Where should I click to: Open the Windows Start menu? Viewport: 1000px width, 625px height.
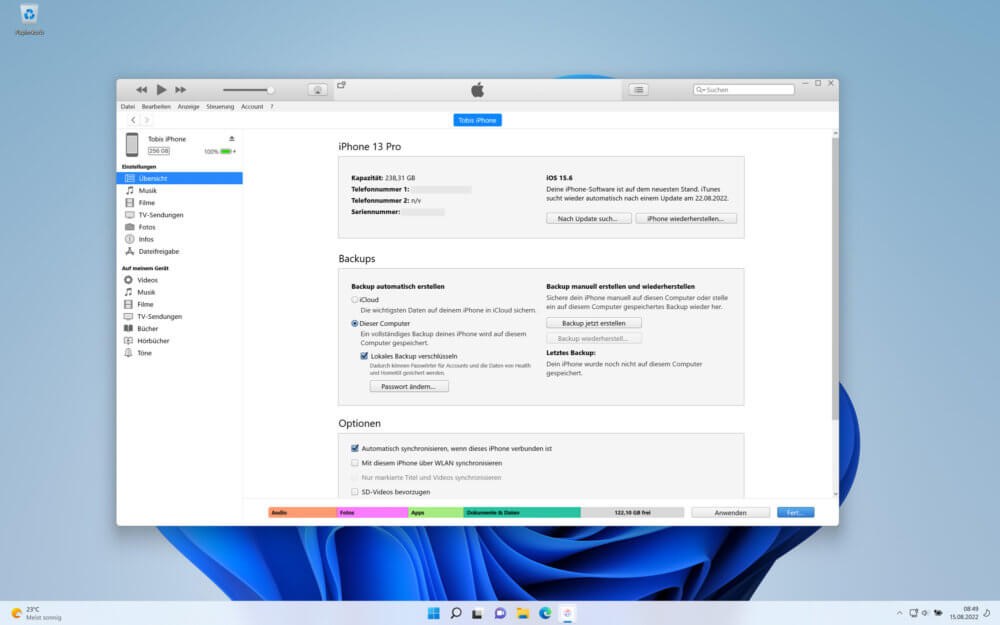click(x=434, y=613)
